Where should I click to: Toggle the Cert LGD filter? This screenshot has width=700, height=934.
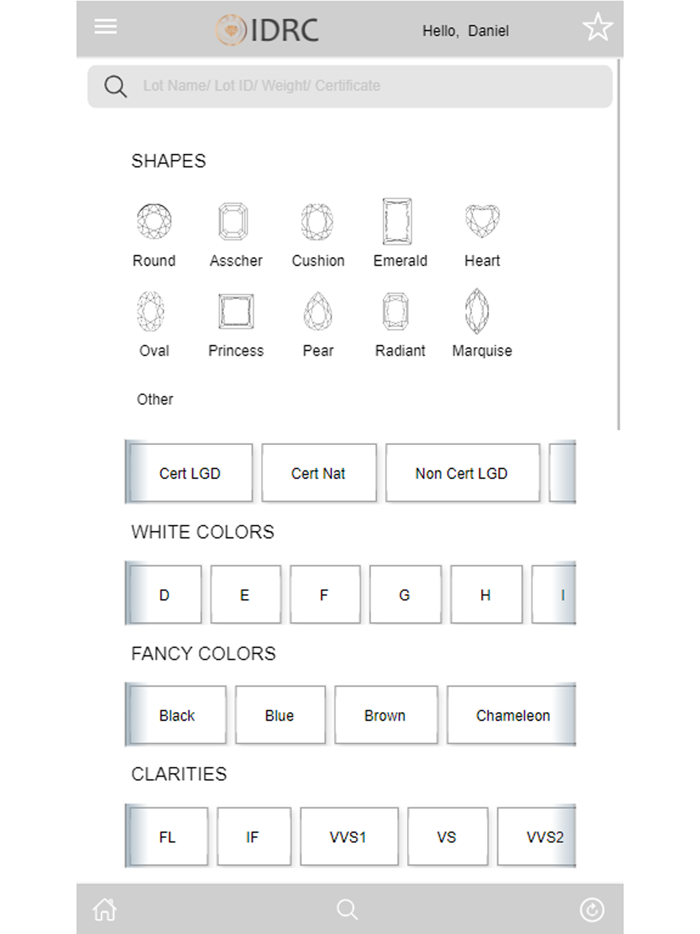tap(189, 472)
